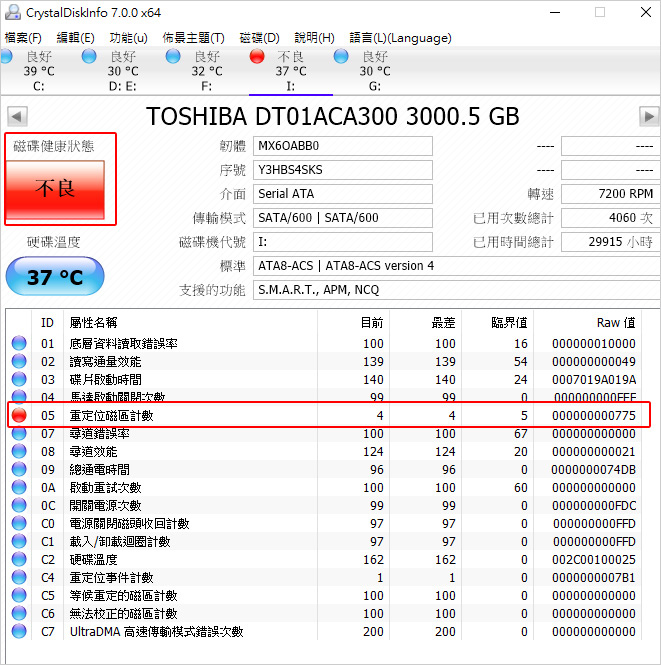Click raw value 000000000775
This screenshot has height=665, width=661.
[594, 416]
